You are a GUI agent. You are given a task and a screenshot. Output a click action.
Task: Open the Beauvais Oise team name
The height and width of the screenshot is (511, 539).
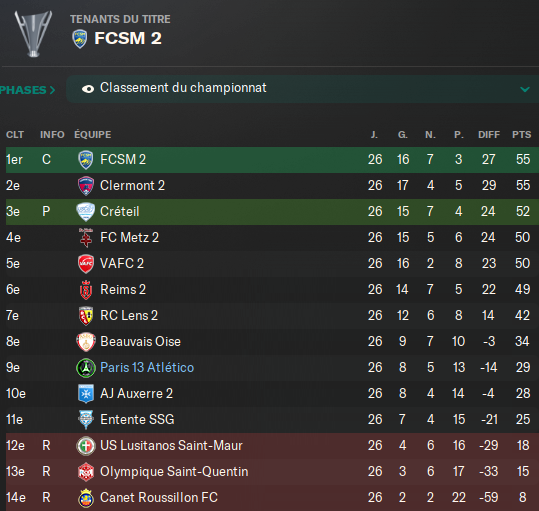pos(140,342)
